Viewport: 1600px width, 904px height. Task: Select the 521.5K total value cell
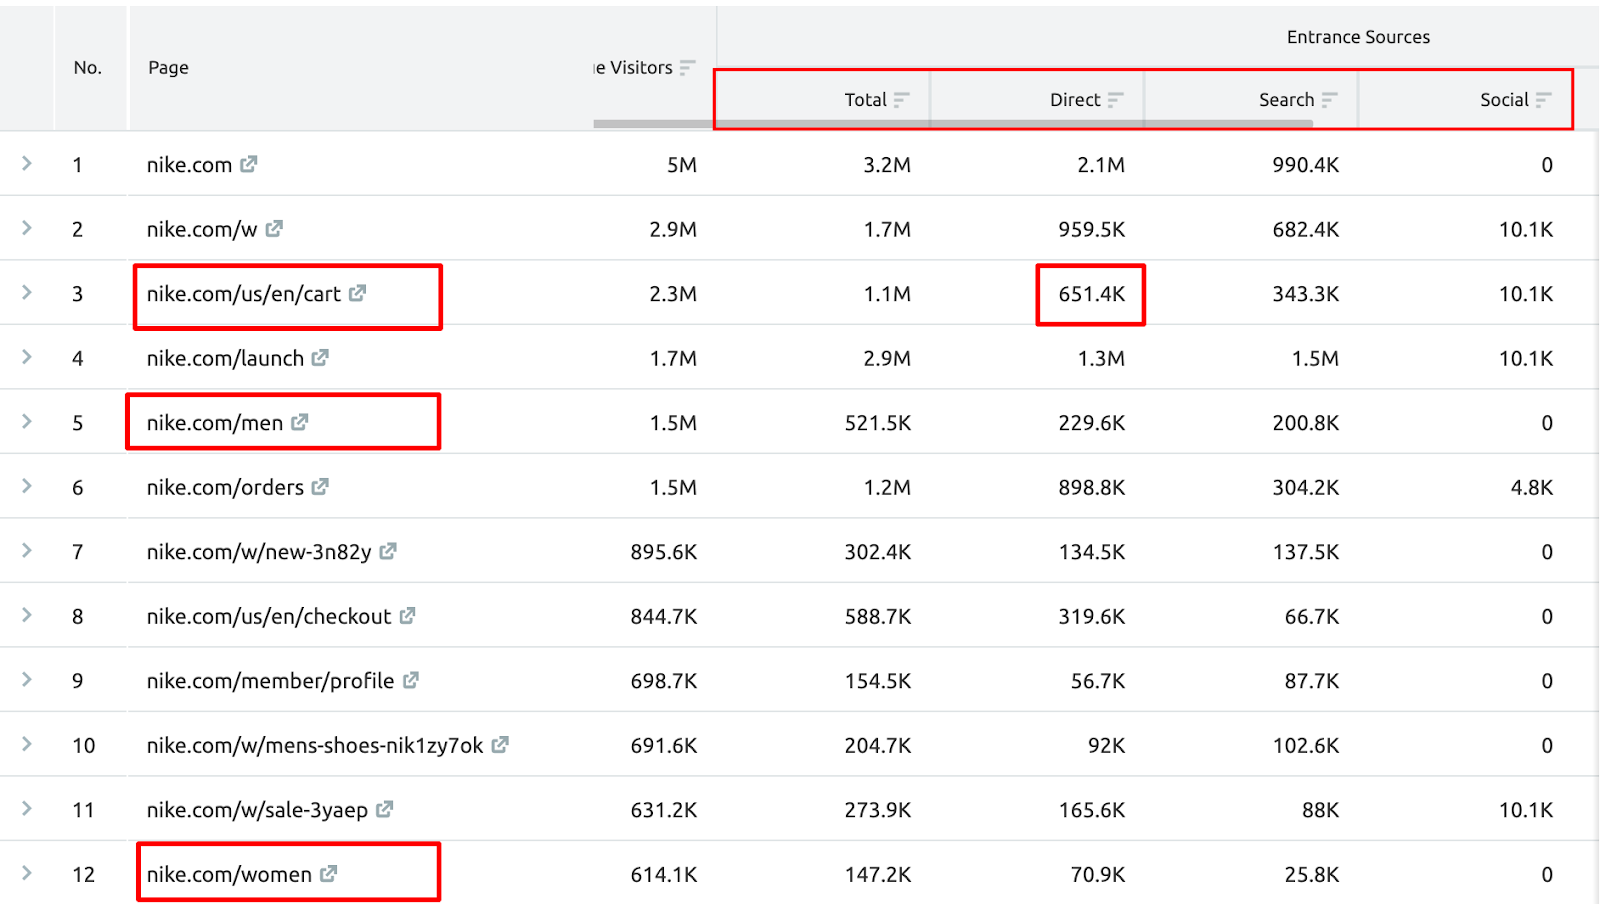877,423
